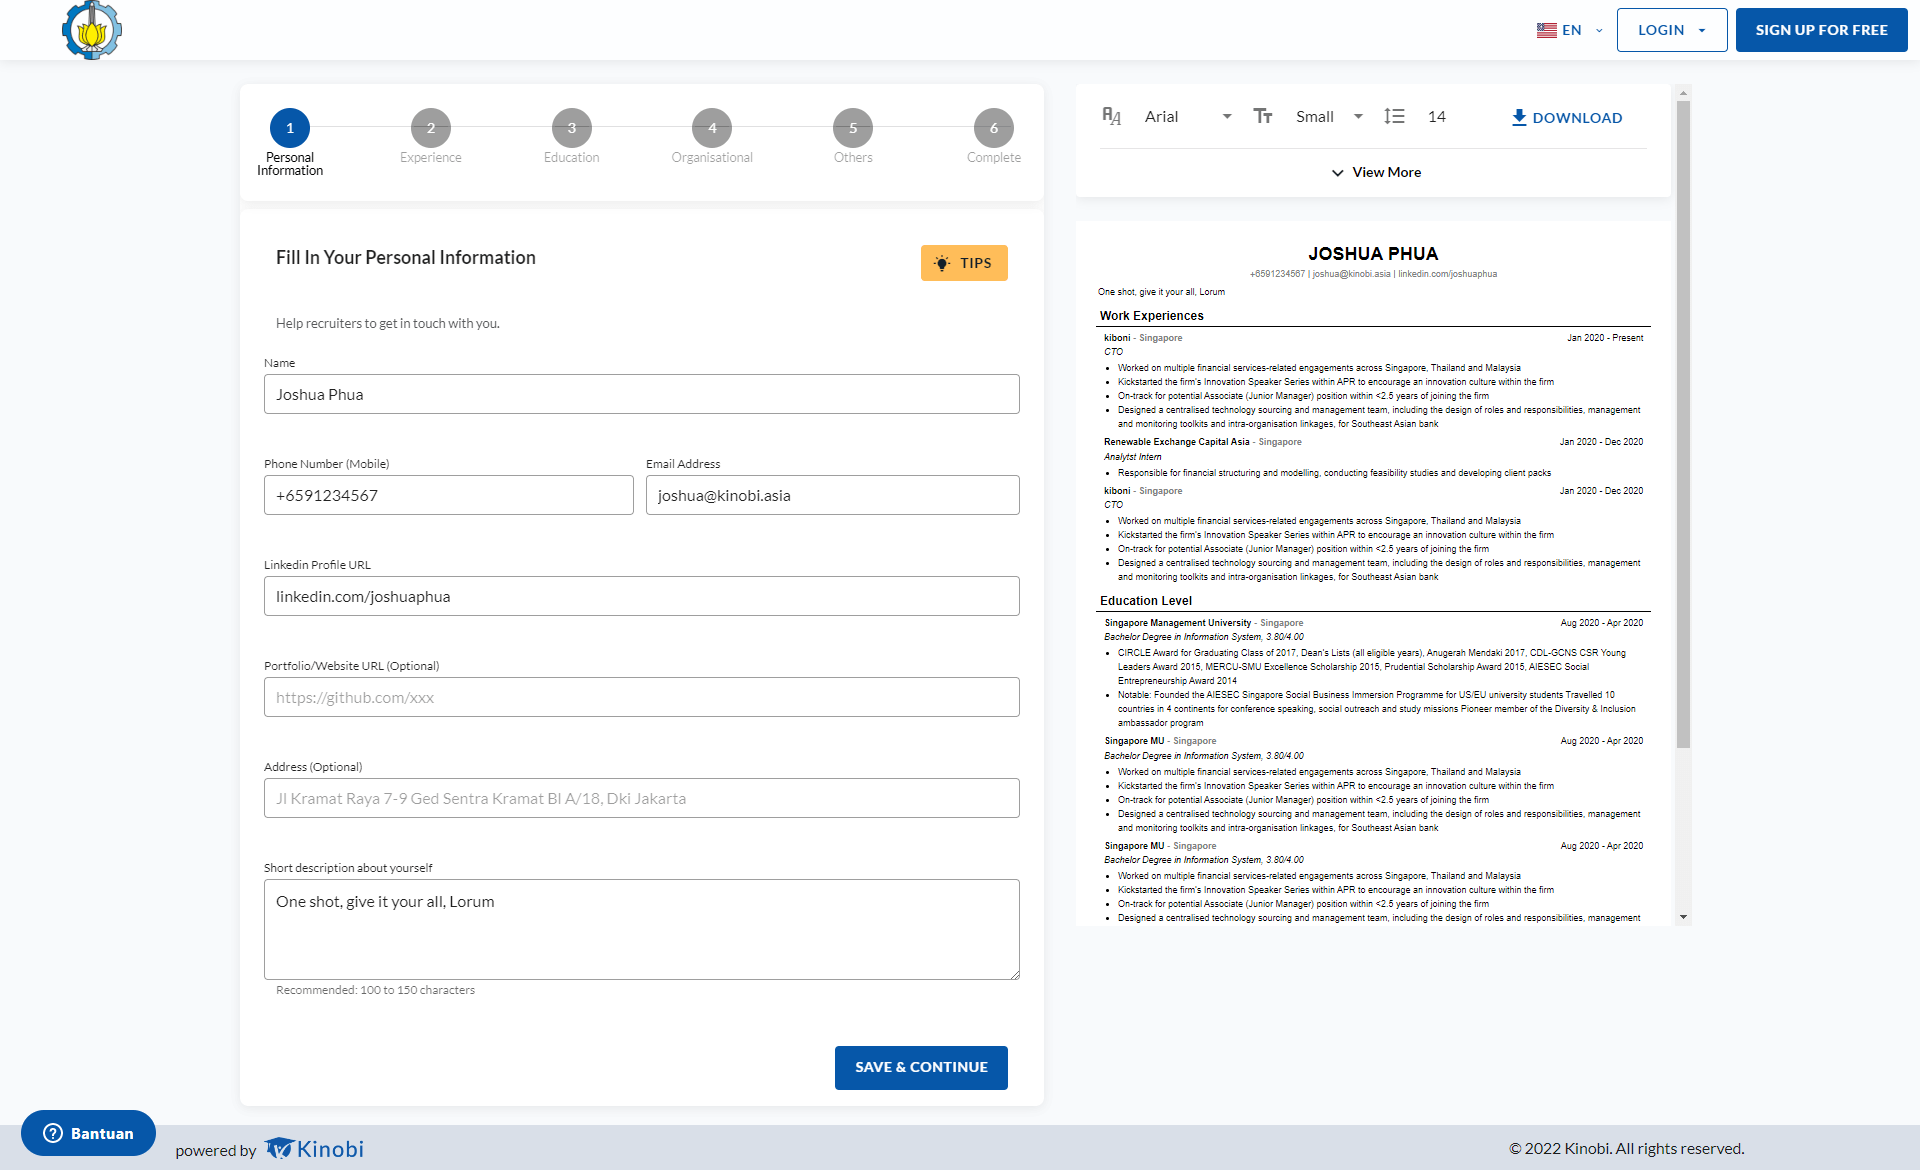This screenshot has height=1170, width=1920.
Task: Click the font family icon
Action: [x=1111, y=116]
